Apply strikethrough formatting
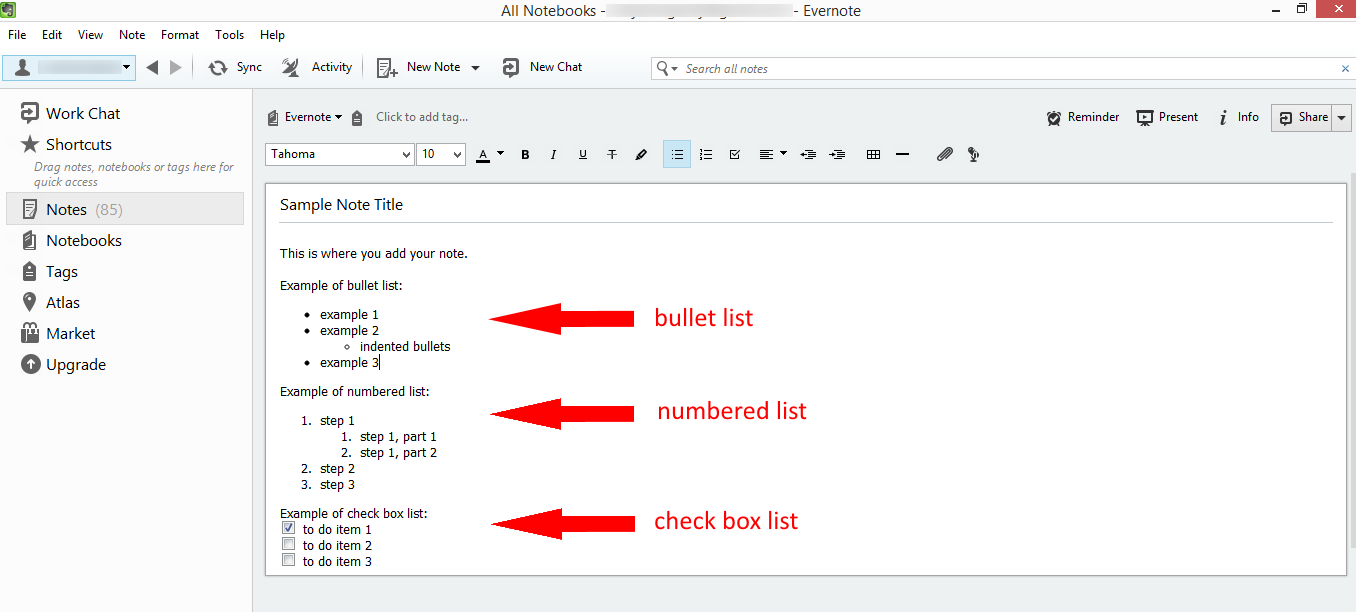Image resolution: width=1356 pixels, height=612 pixels. 612,155
